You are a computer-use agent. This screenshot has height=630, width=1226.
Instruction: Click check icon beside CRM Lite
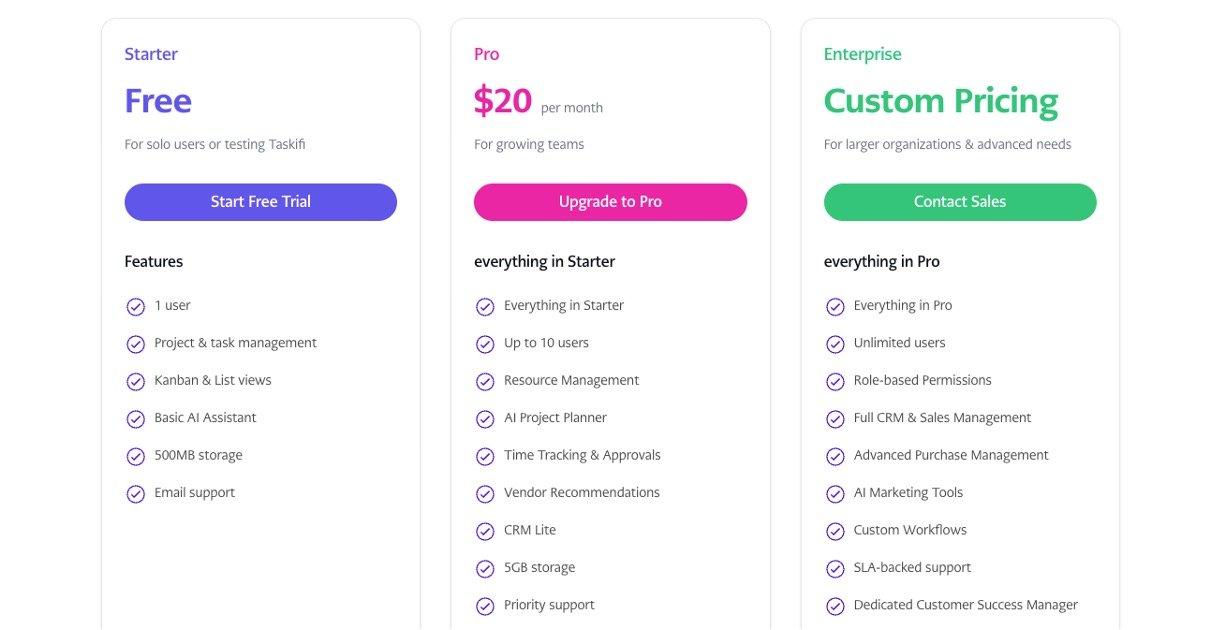[x=485, y=531]
